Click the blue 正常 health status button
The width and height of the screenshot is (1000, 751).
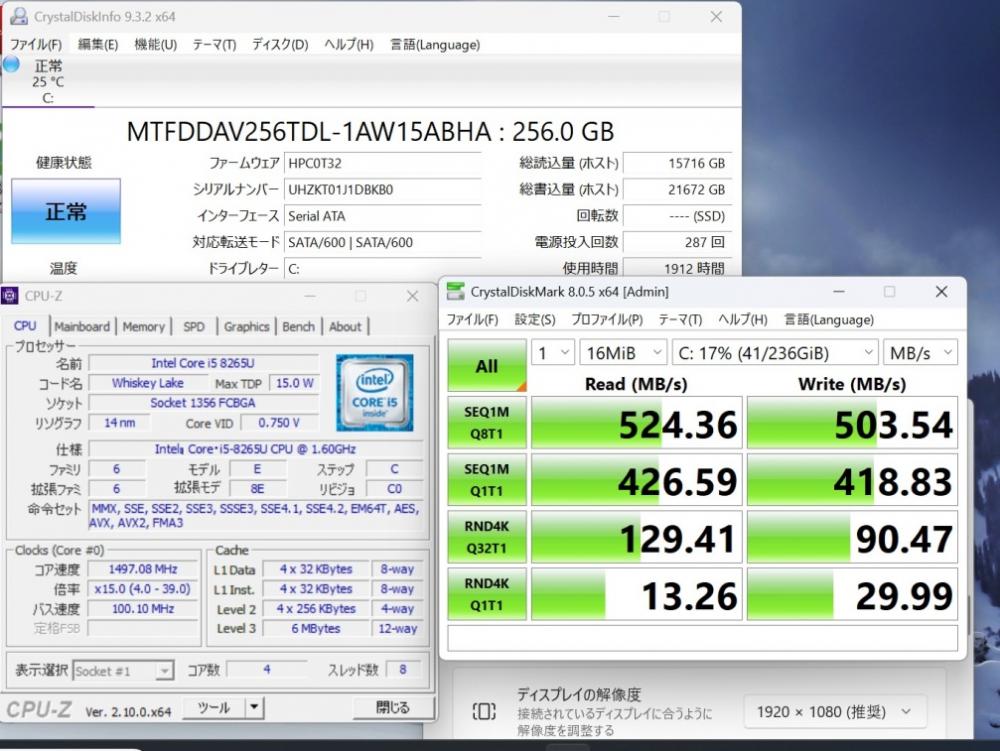66,211
